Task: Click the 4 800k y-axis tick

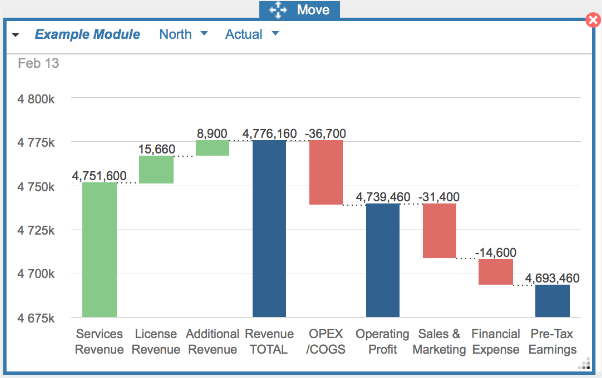Action: [36, 99]
